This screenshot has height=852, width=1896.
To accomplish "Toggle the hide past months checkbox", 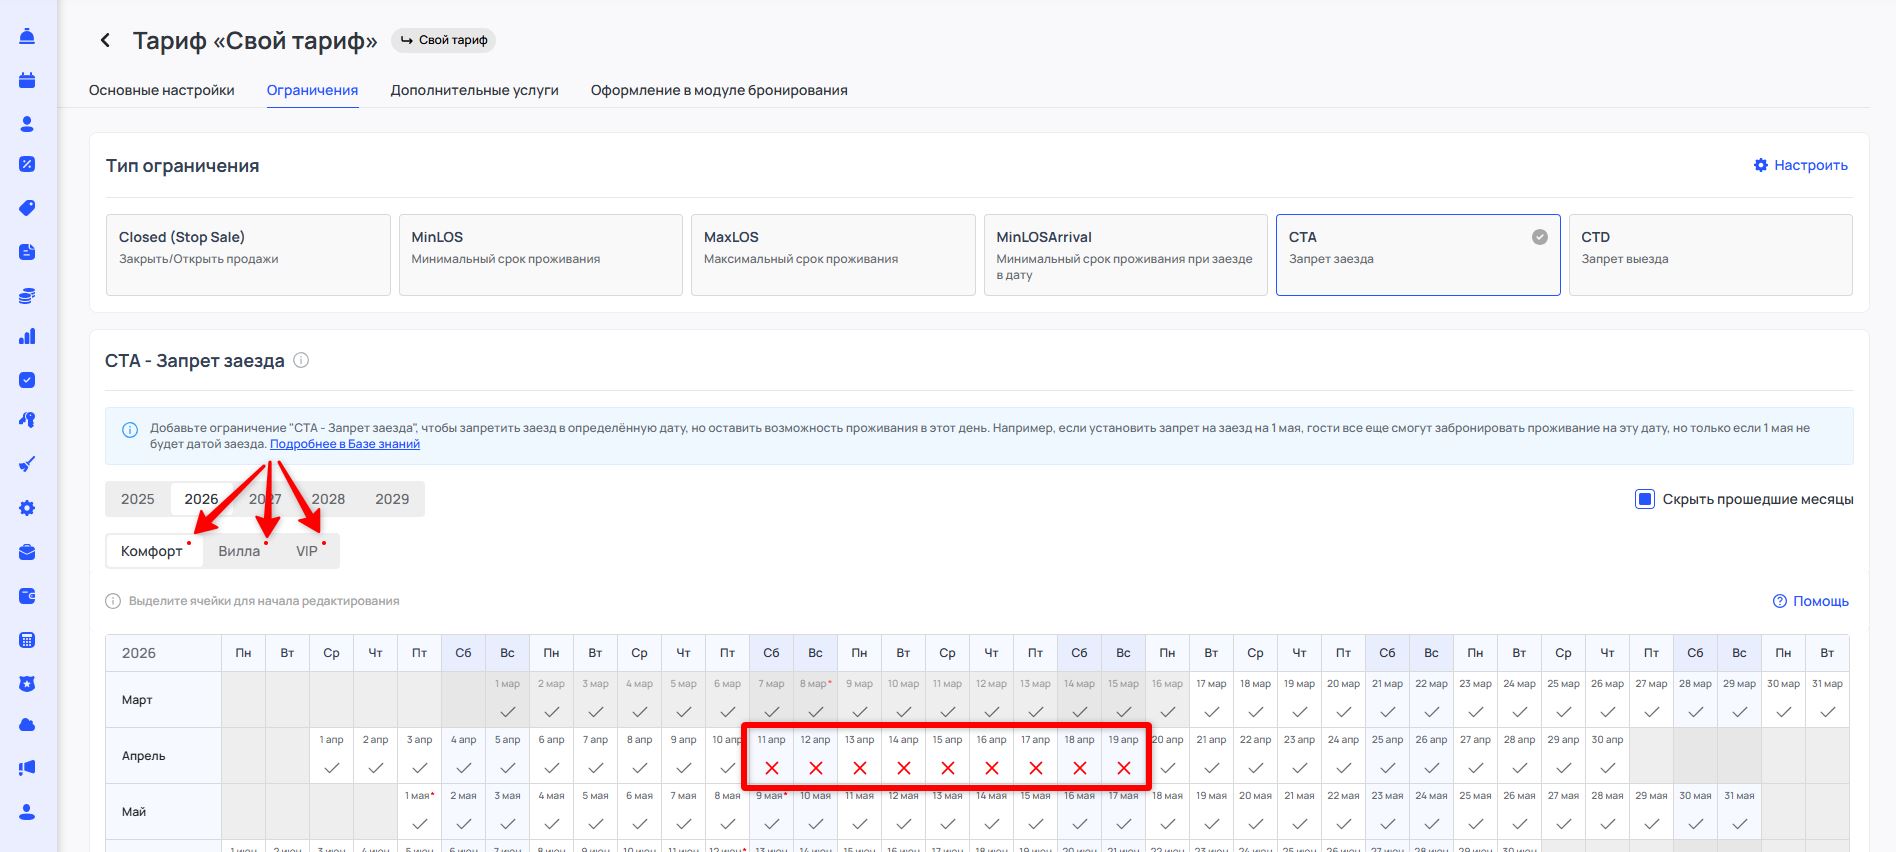I will pos(1644,499).
